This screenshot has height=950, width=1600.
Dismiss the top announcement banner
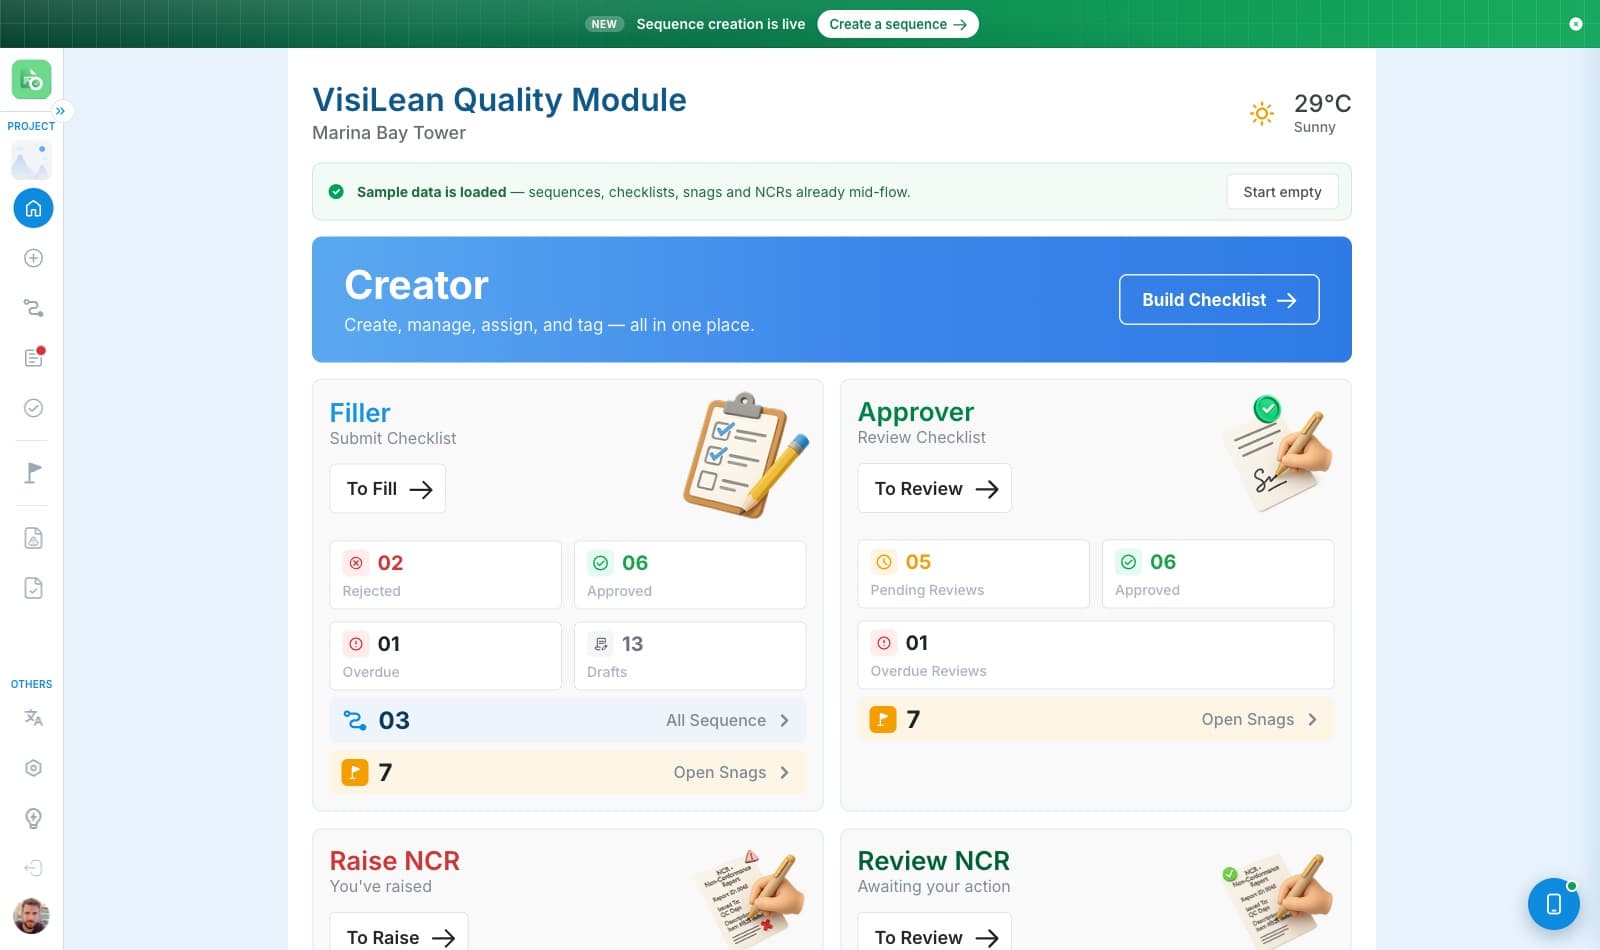point(1576,24)
